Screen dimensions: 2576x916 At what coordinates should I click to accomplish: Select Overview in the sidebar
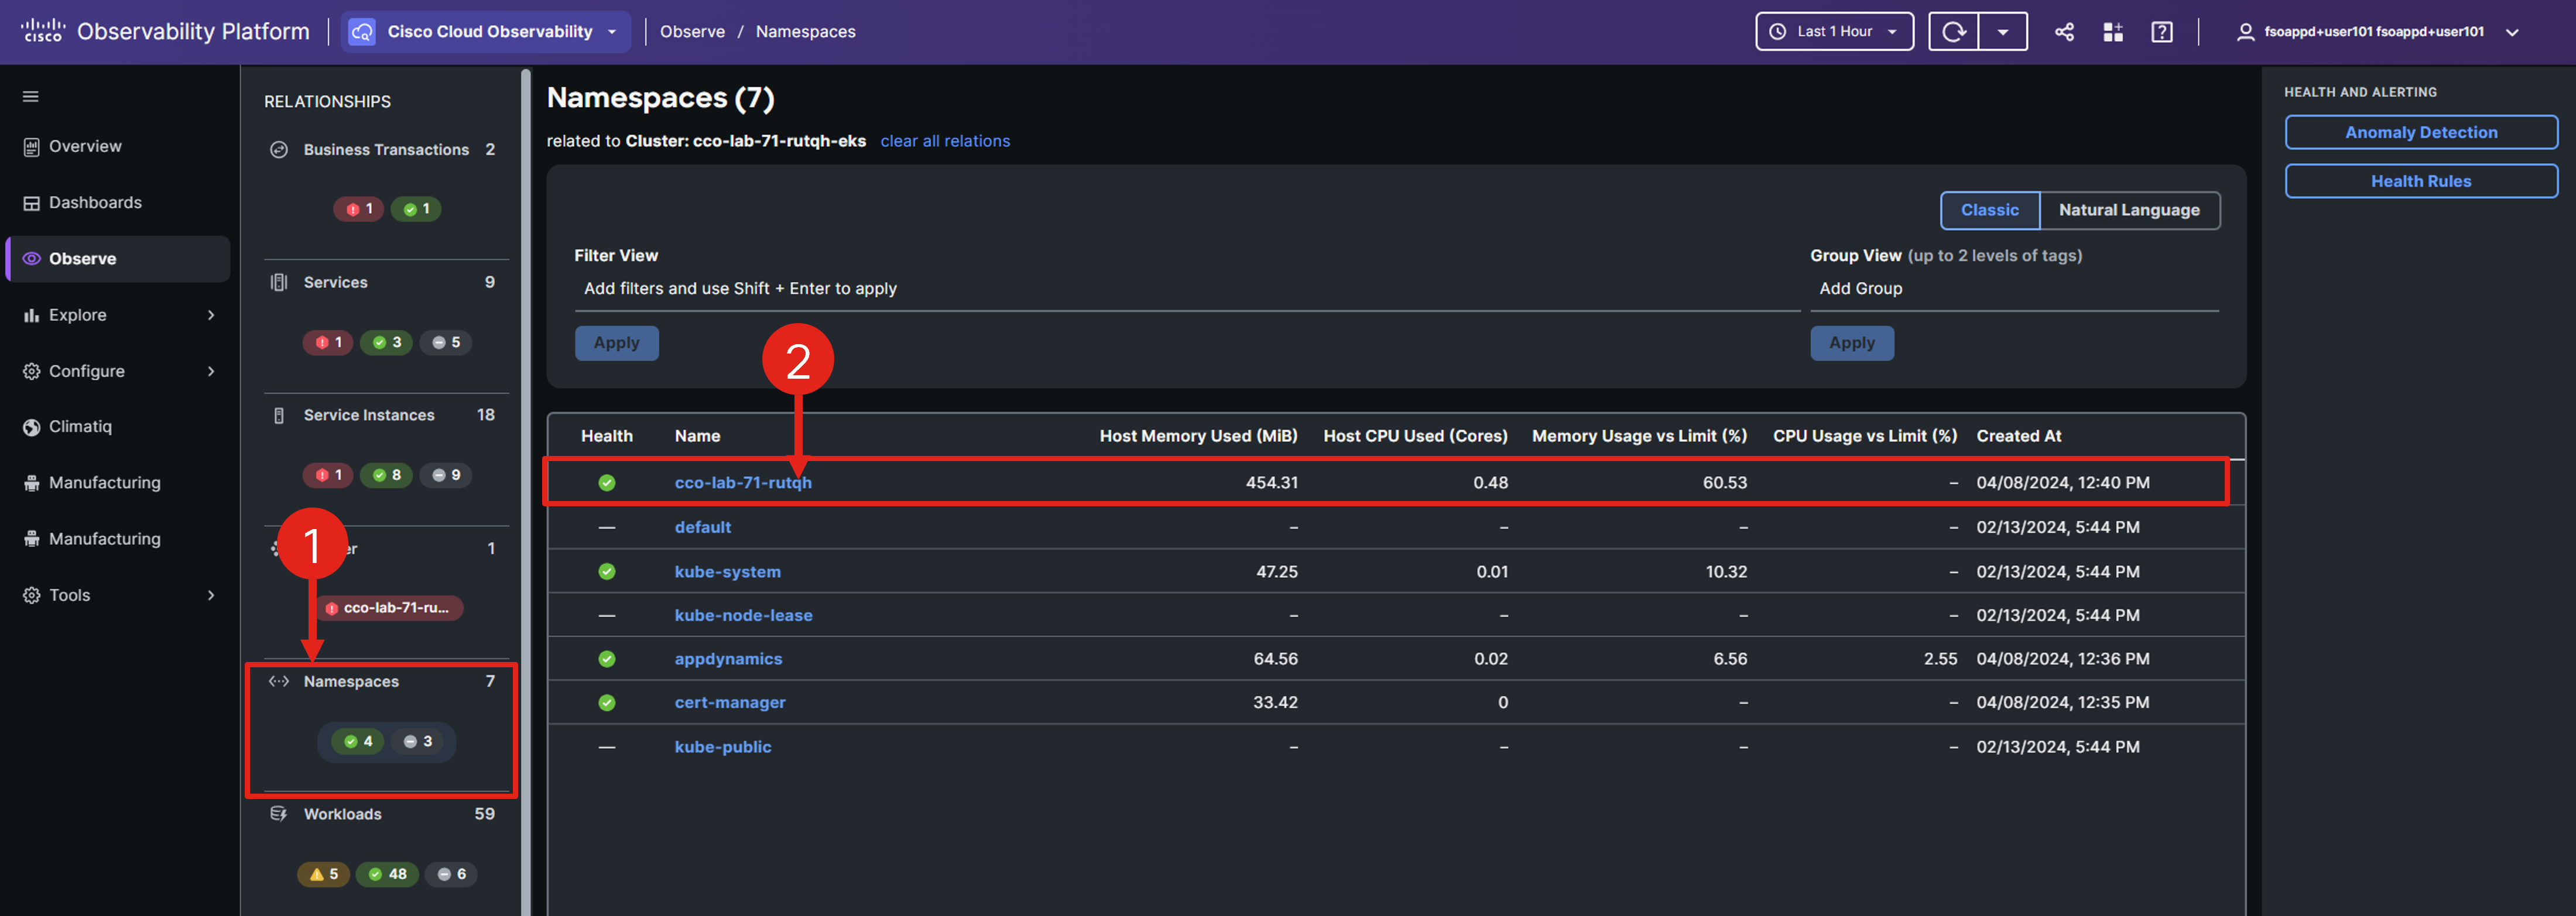(x=85, y=147)
